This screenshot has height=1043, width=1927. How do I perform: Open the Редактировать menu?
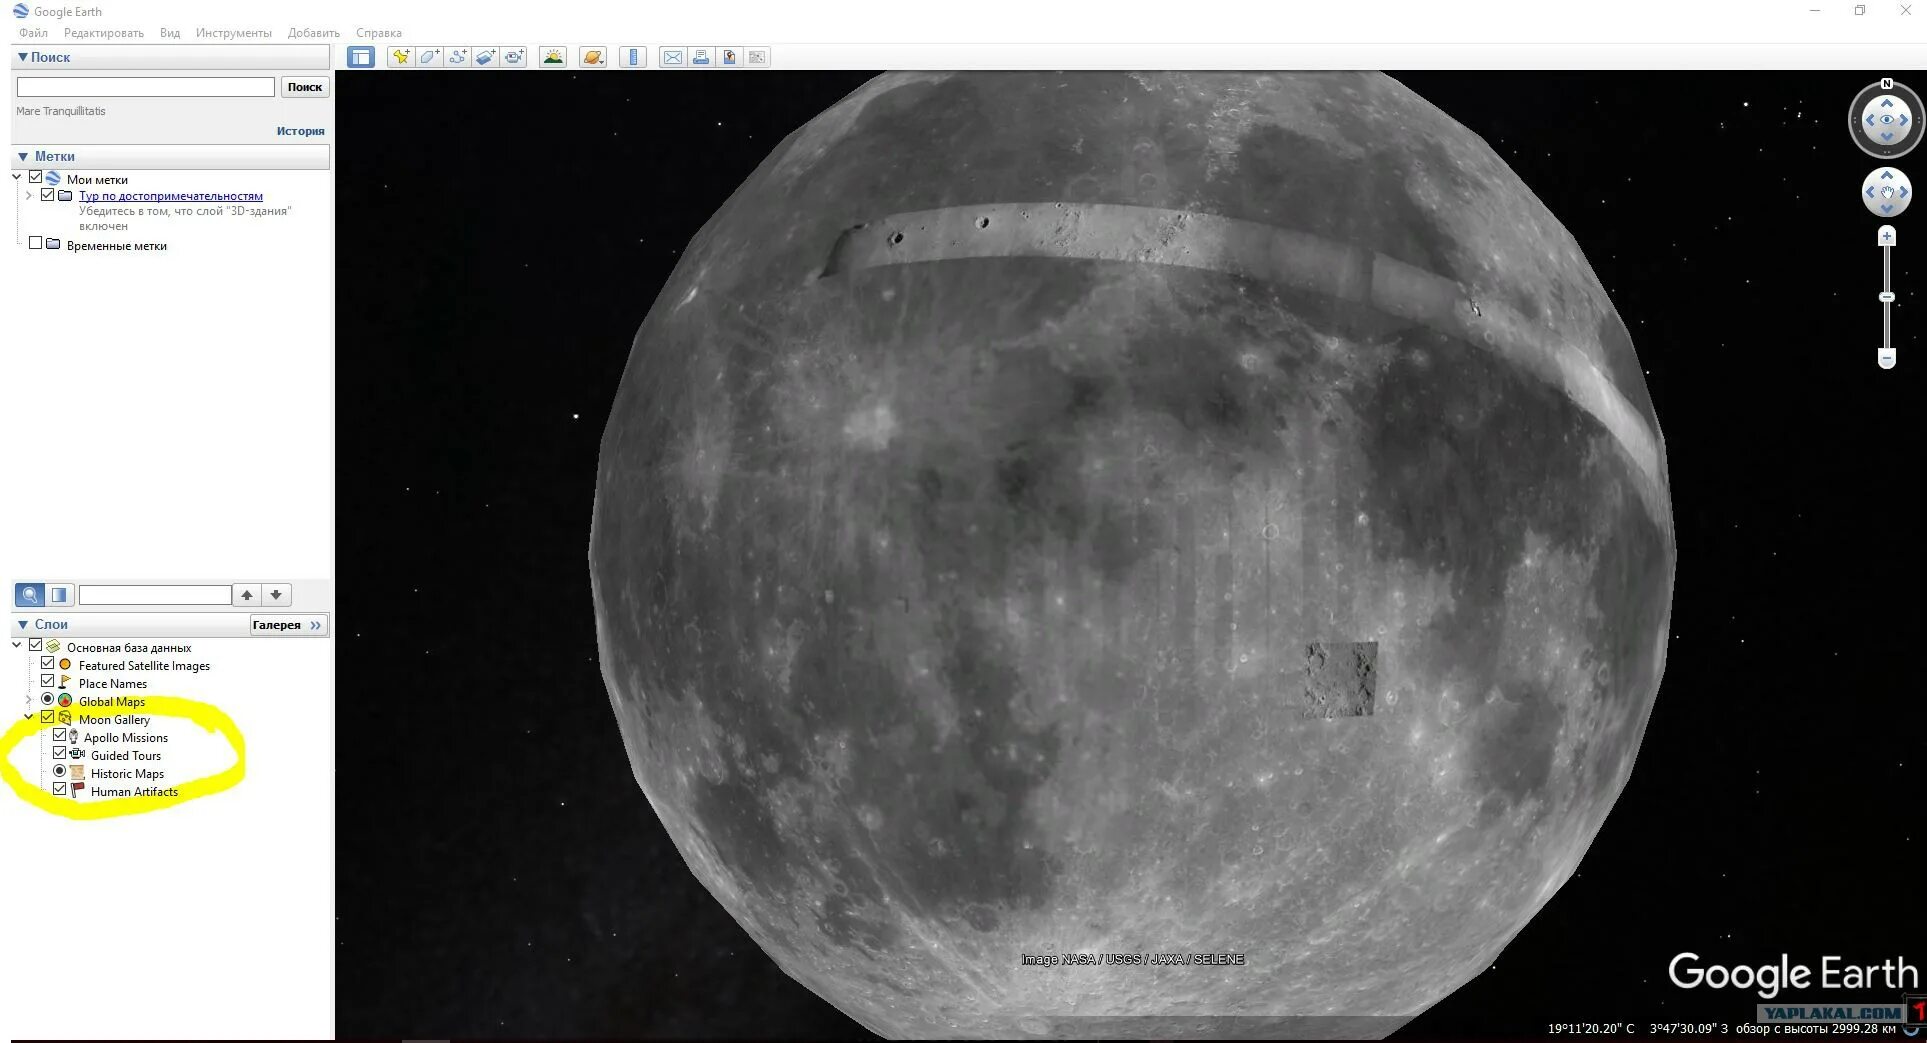pyautogui.click(x=104, y=33)
